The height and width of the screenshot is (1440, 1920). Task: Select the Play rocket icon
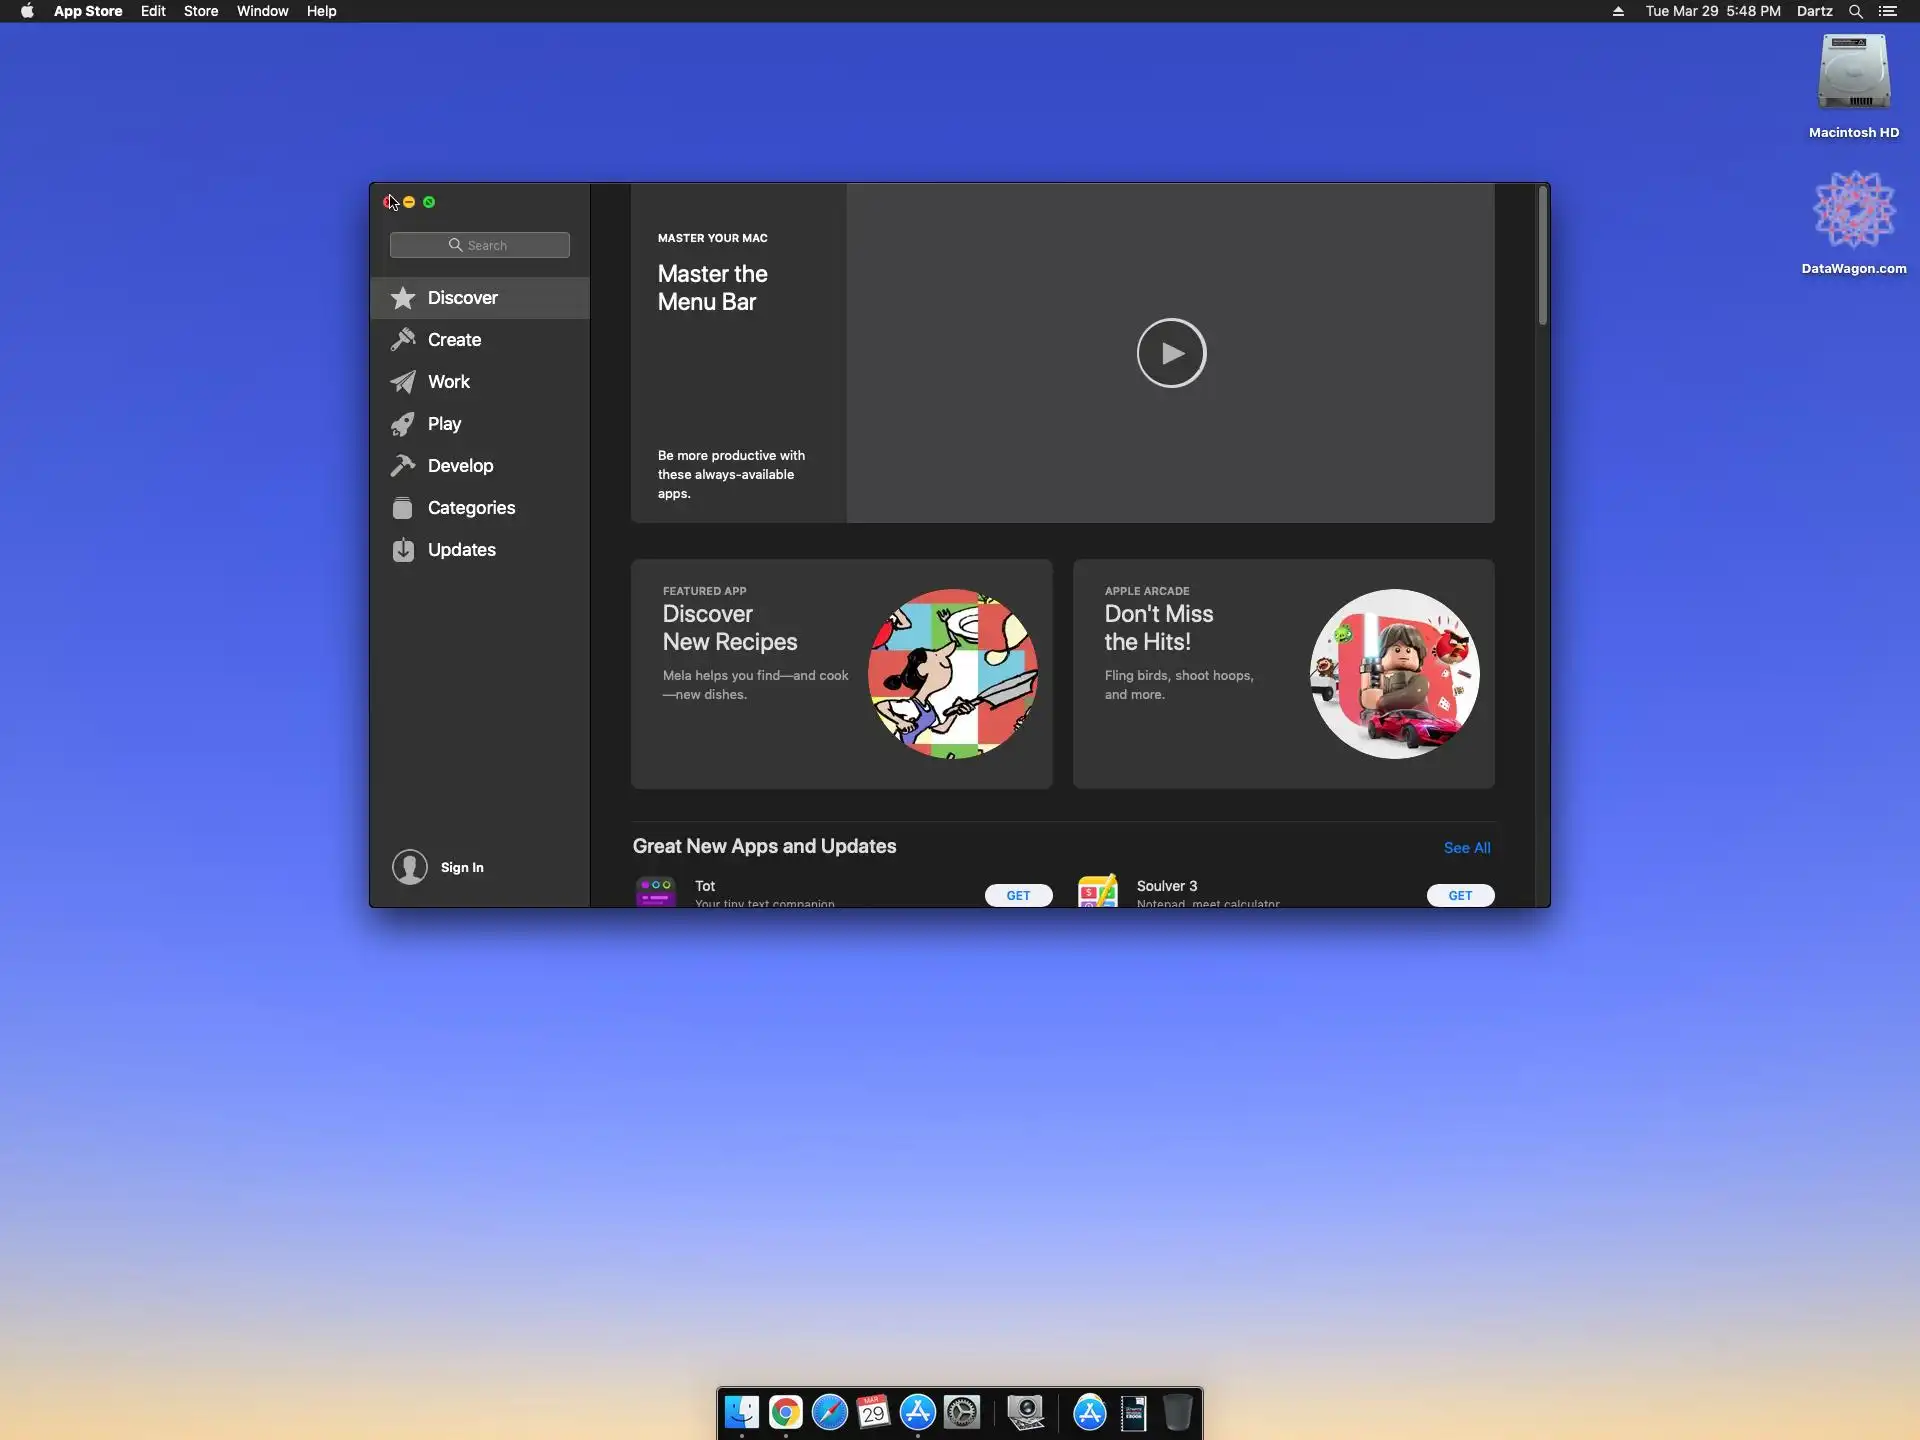(x=403, y=424)
